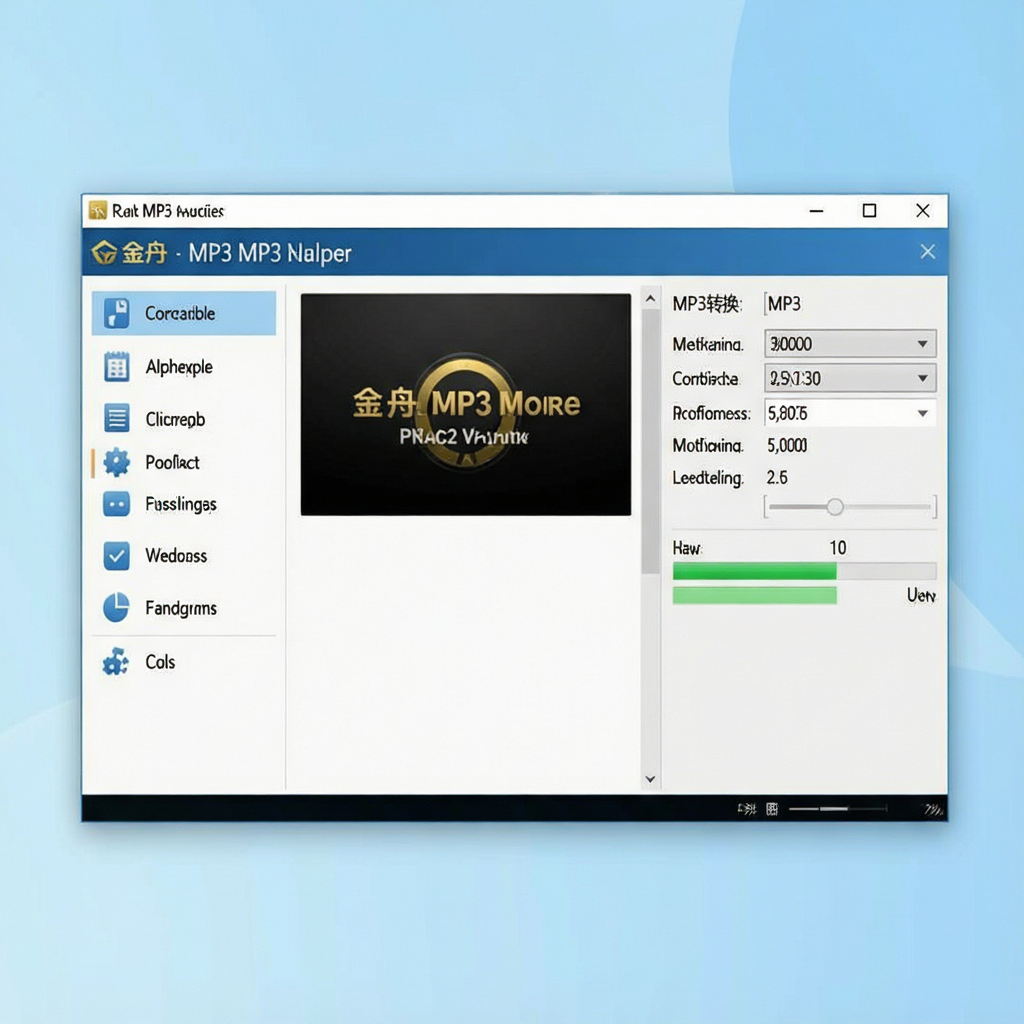Maximize the Rait MP3 window

click(x=869, y=211)
